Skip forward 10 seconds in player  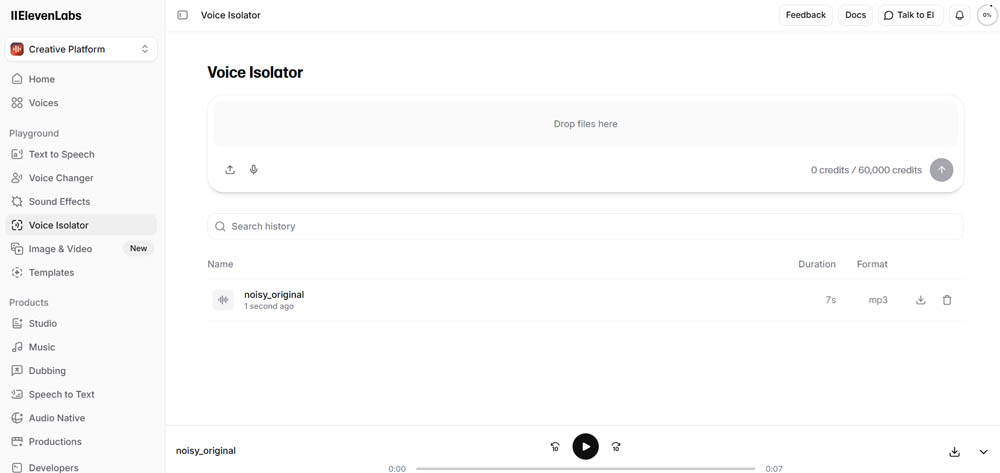click(616, 447)
